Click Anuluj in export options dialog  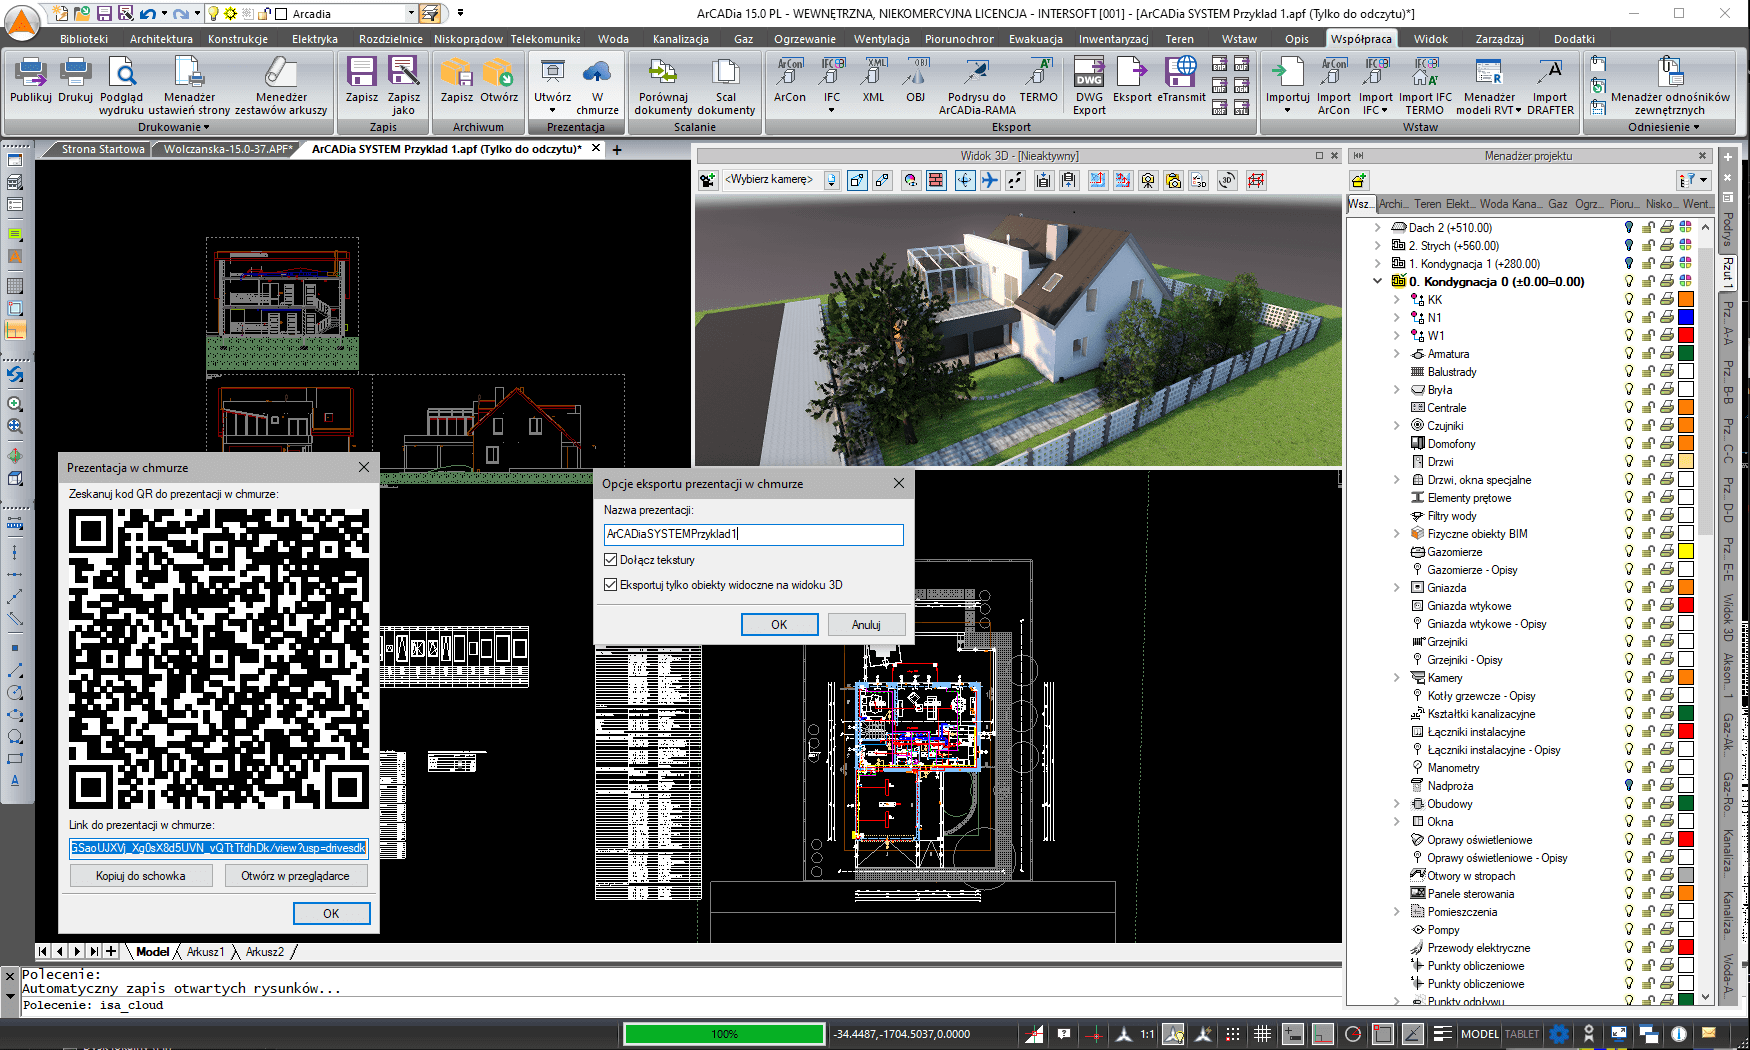coord(866,624)
